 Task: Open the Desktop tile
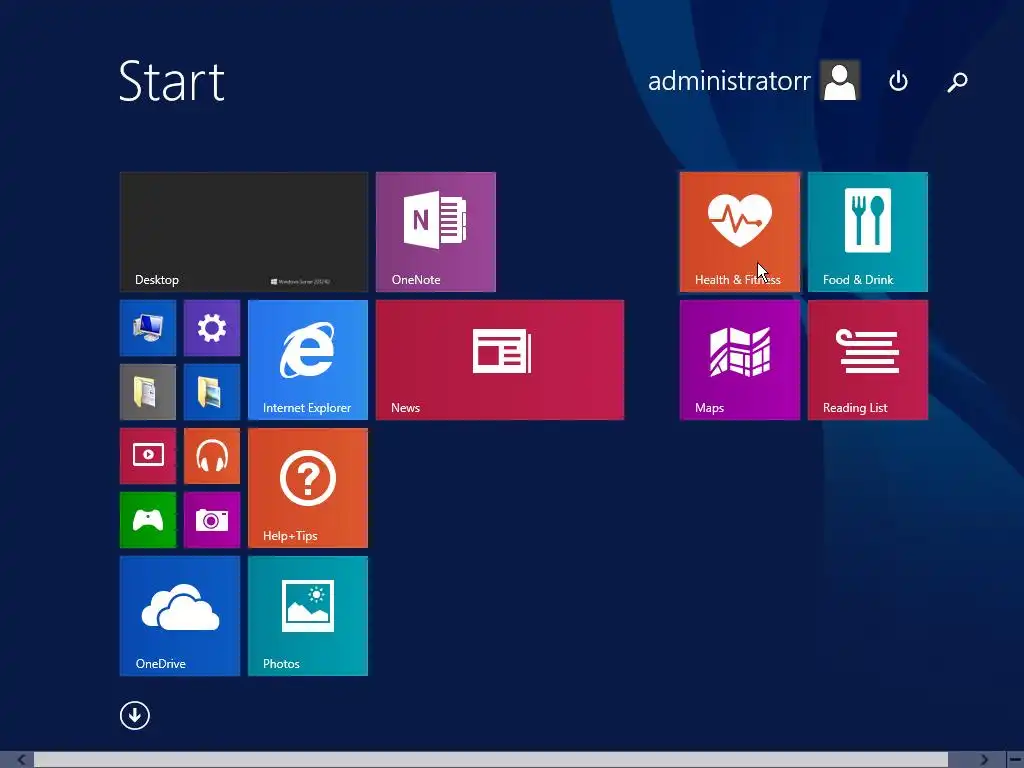(x=244, y=232)
